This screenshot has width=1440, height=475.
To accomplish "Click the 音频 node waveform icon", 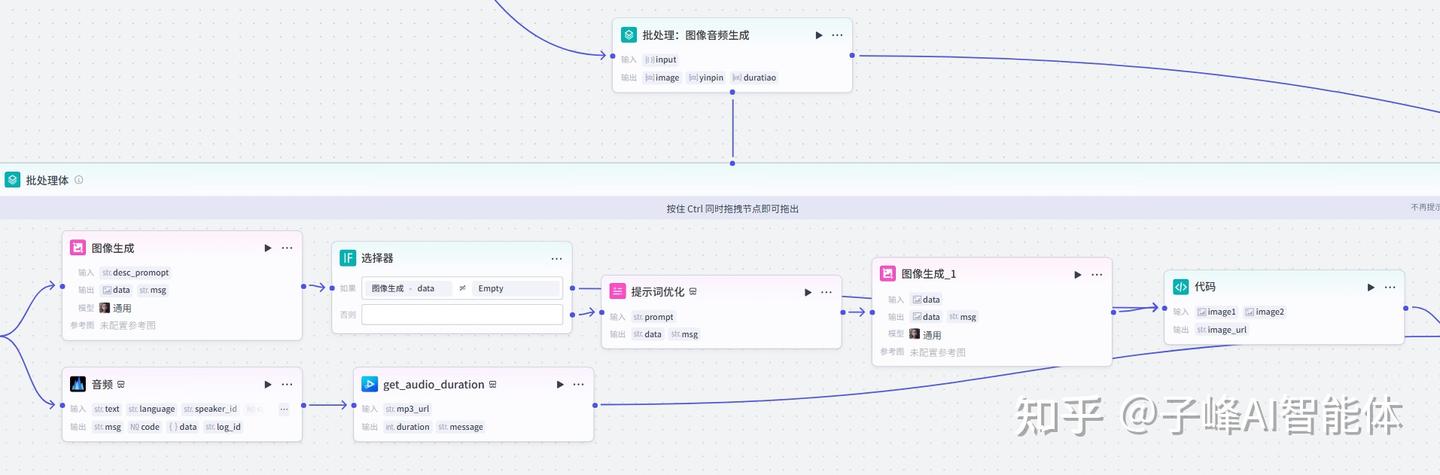I will (x=78, y=384).
